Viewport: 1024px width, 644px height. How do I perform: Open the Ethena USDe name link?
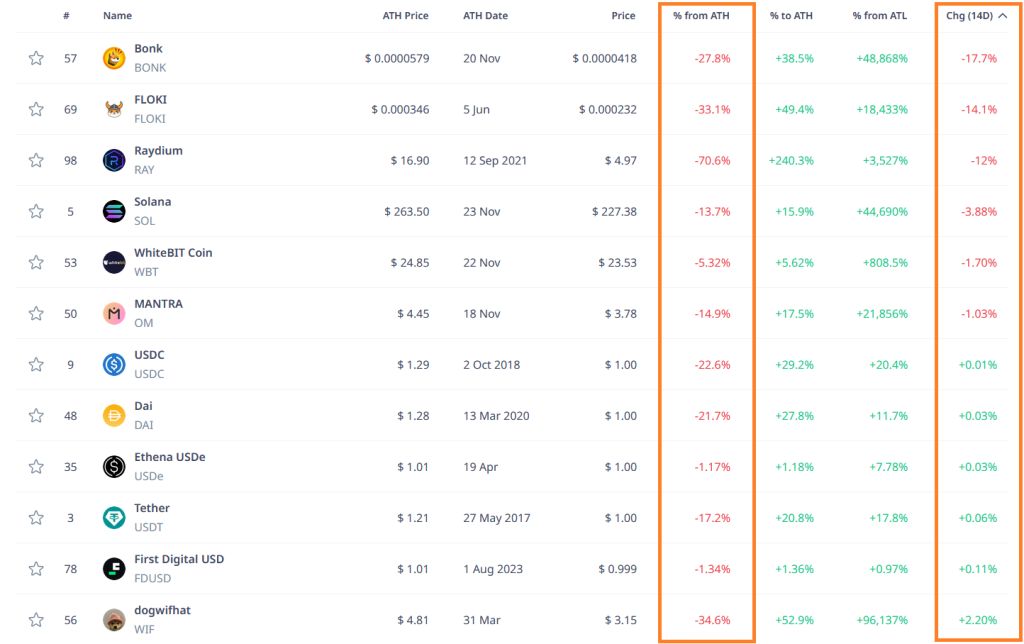pyautogui.click(x=170, y=457)
